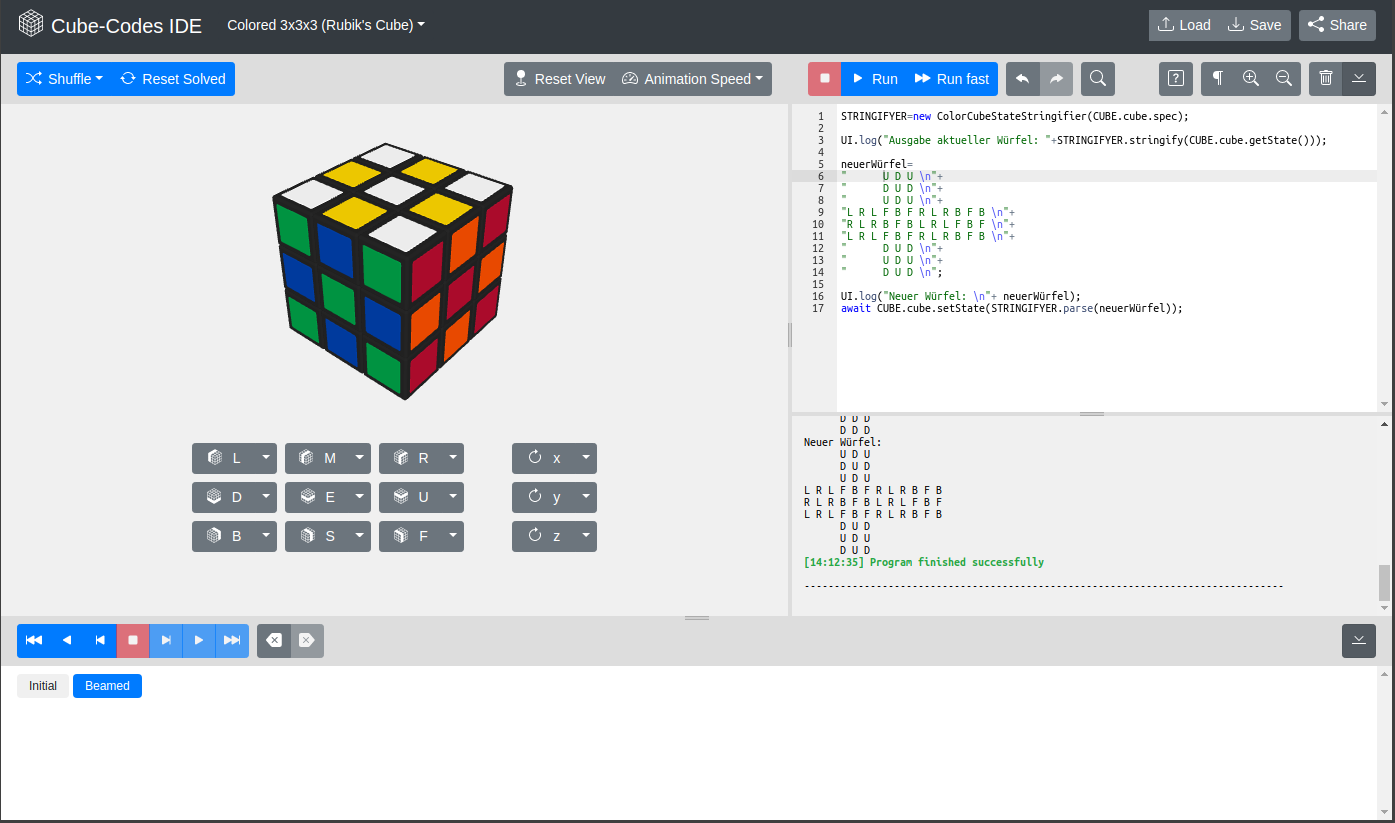This screenshot has width=1395, height=823.
Task: Stop playback with the red square
Action: point(133,640)
